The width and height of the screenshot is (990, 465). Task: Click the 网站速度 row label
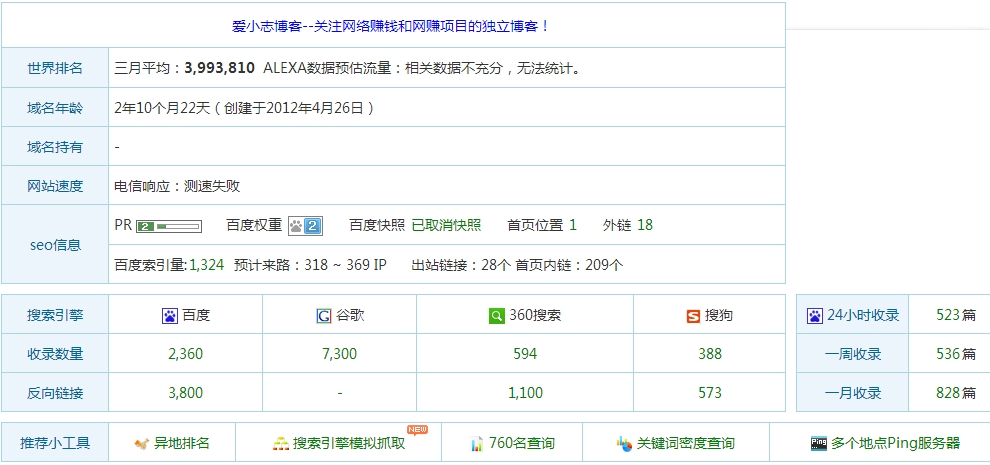click(x=55, y=186)
